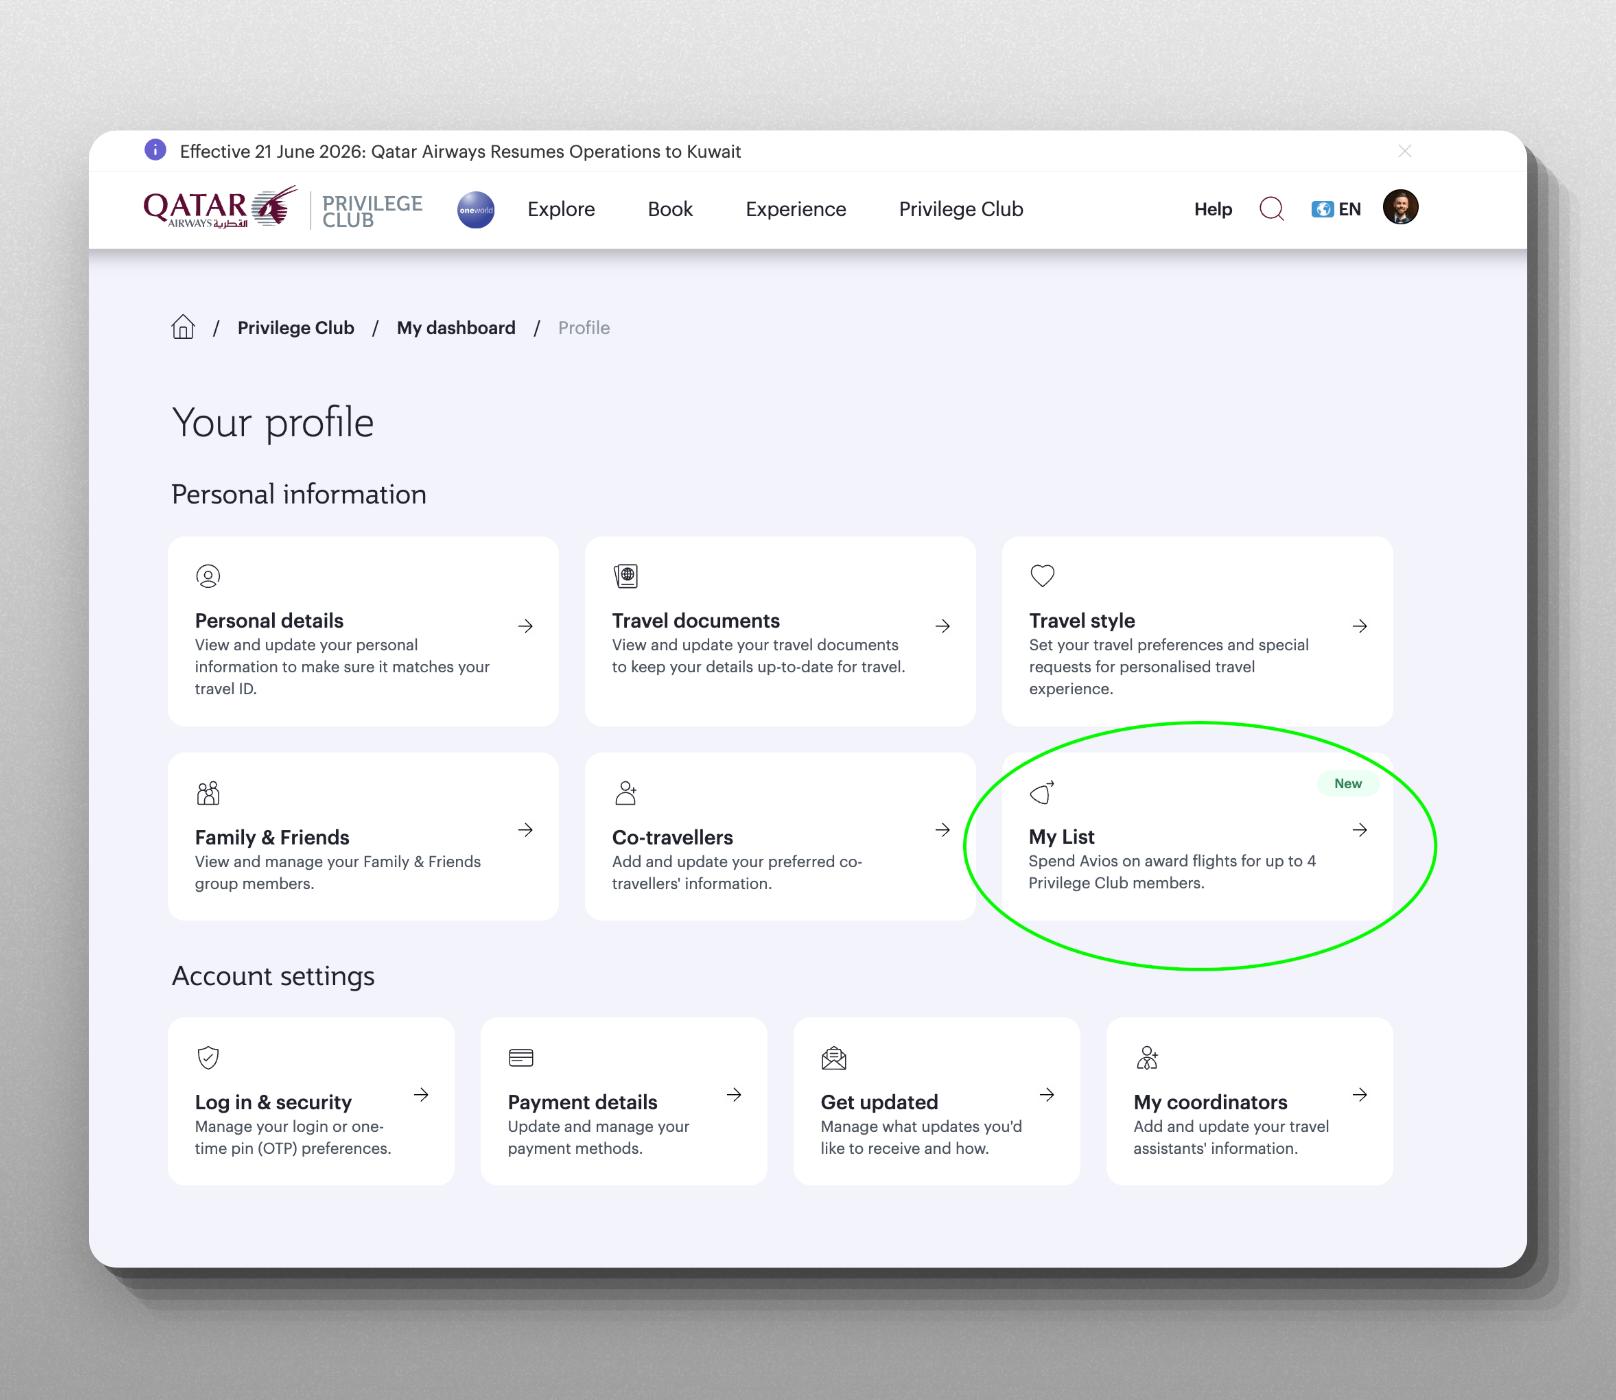This screenshot has height=1400, width=1616.
Task: Click the New badge on My List
Action: pos(1348,784)
